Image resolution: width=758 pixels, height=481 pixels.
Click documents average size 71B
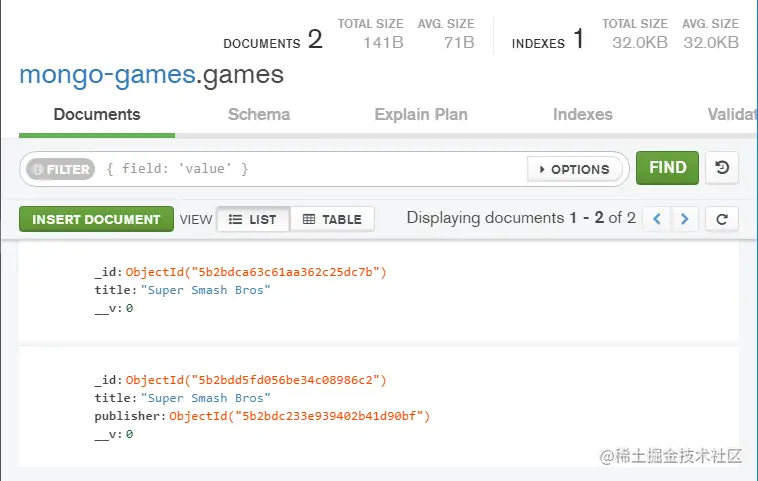459,43
